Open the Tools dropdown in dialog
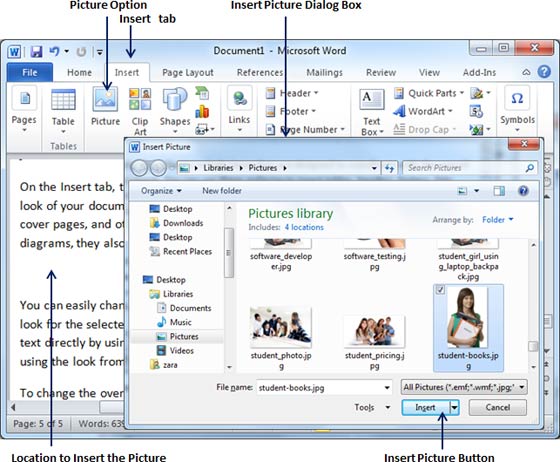This screenshot has width=560, height=462. [x=372, y=407]
